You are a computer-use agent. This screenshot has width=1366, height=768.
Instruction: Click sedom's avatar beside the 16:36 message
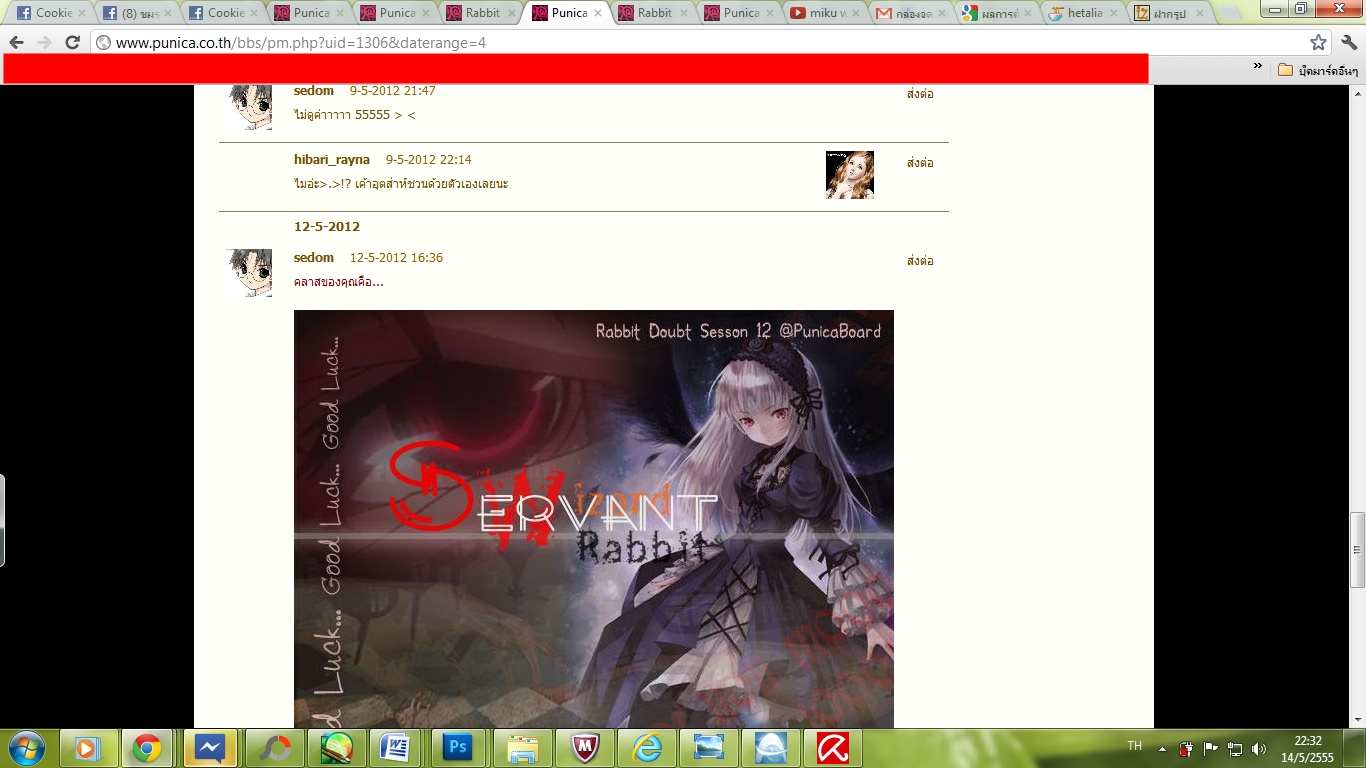tap(249, 273)
